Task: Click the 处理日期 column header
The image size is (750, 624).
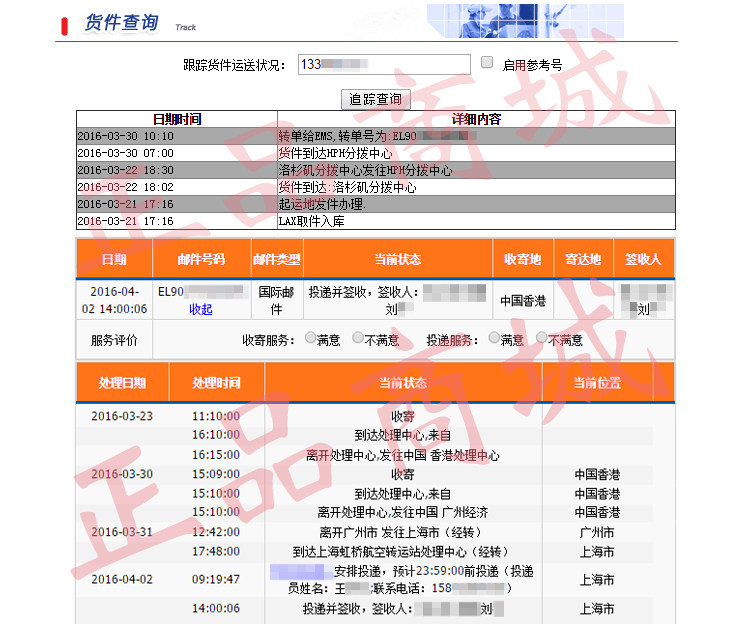Action: click(122, 383)
